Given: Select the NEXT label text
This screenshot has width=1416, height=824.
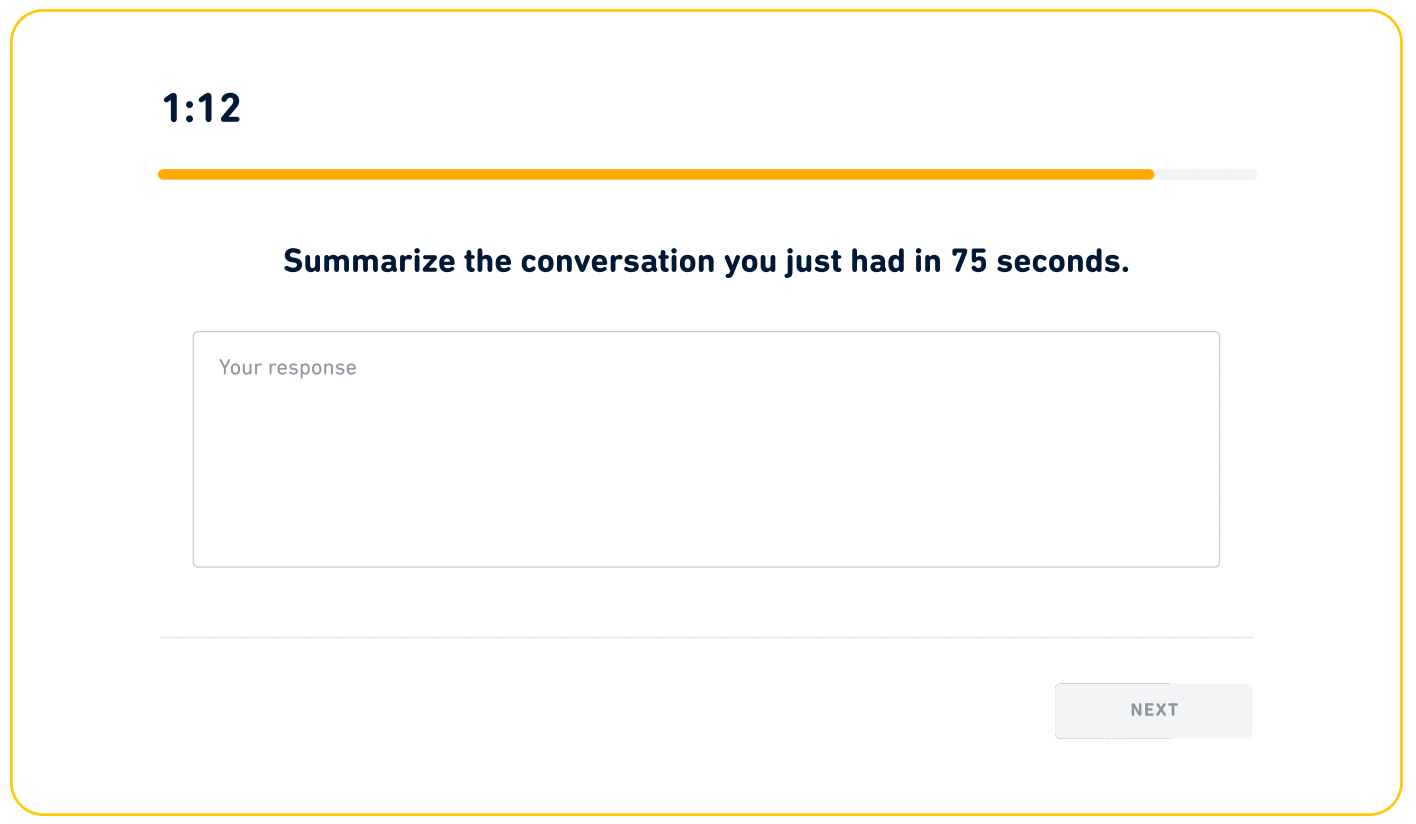Looking at the screenshot, I should [x=1153, y=710].
